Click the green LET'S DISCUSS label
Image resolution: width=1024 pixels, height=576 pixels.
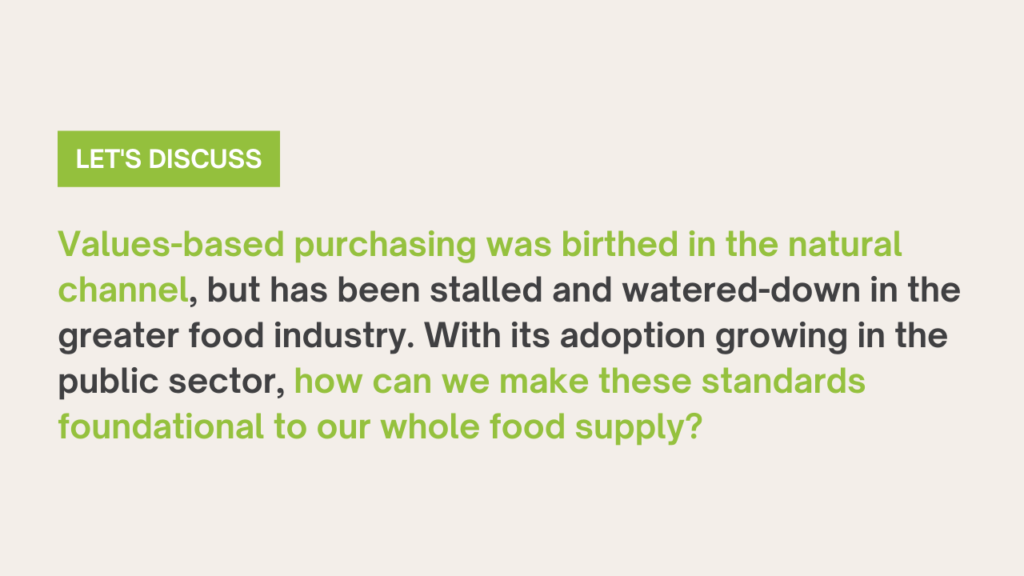coord(168,159)
